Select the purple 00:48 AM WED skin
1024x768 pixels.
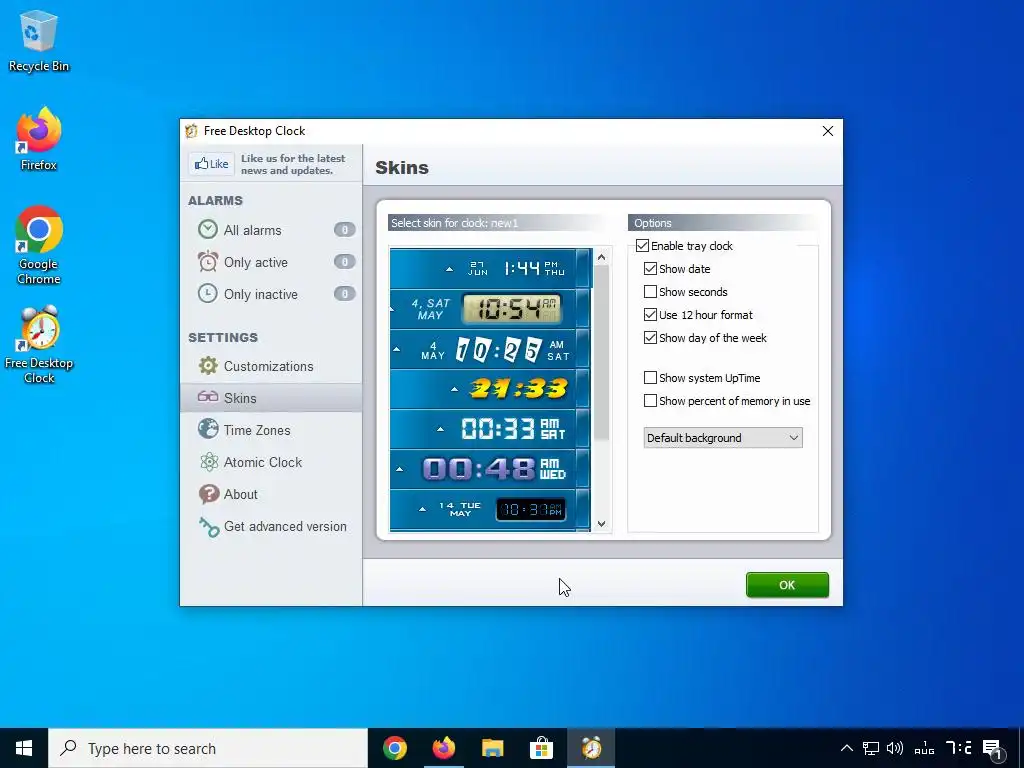coord(490,469)
